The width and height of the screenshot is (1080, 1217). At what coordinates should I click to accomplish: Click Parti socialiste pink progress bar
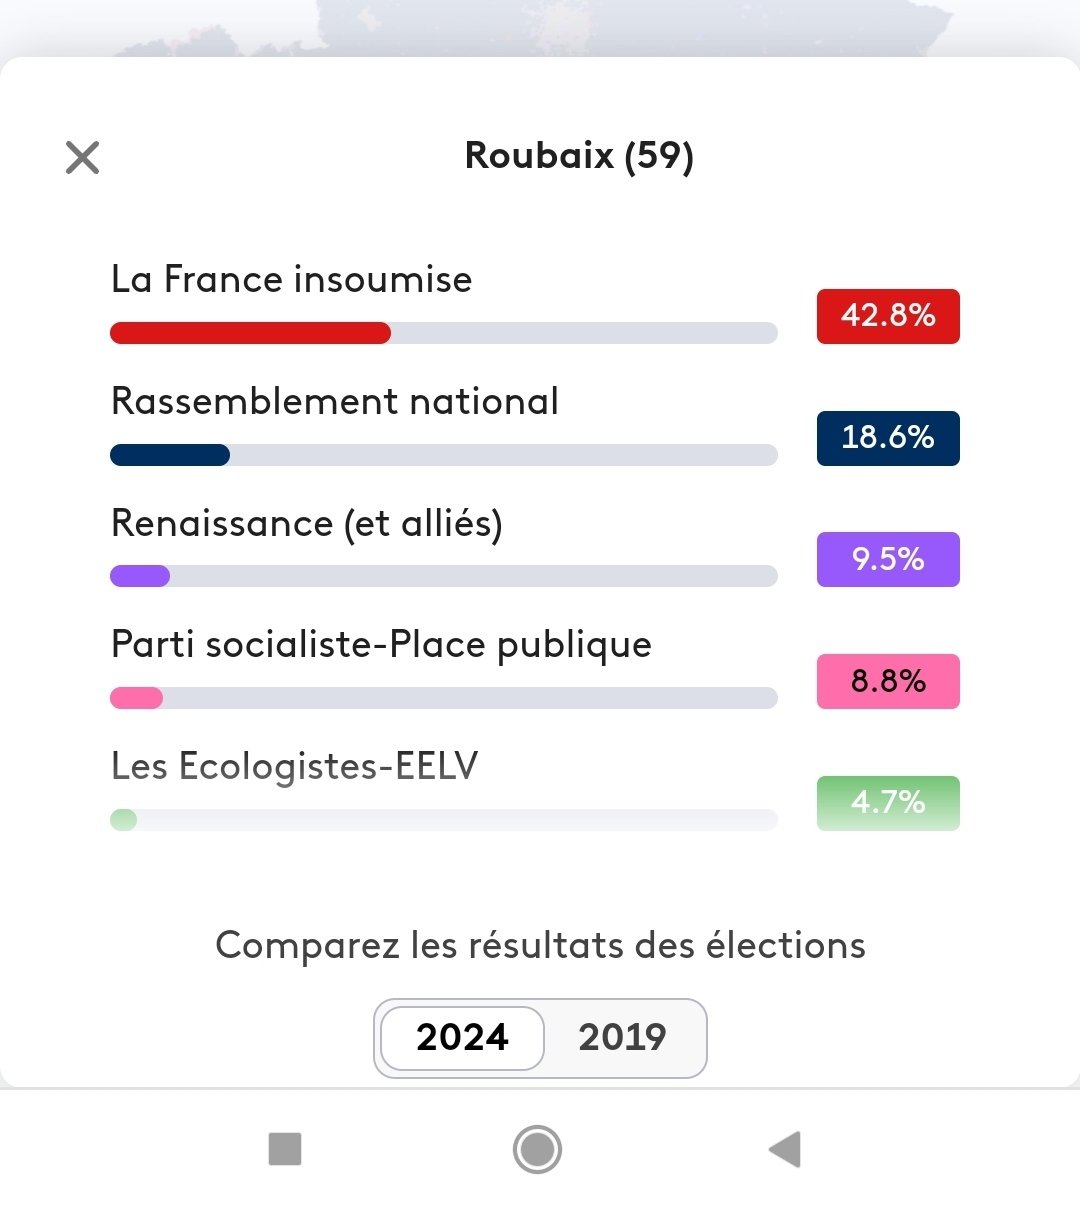pyautogui.click(x=444, y=698)
